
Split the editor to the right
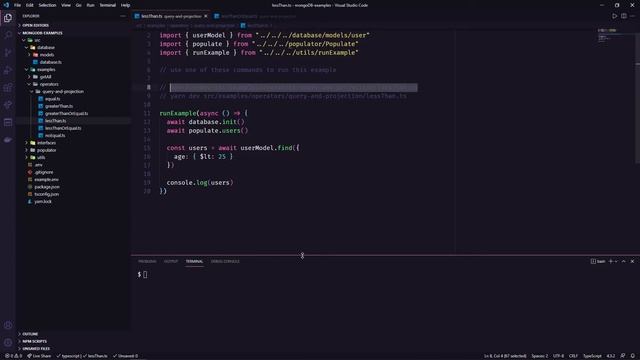pos(624,16)
